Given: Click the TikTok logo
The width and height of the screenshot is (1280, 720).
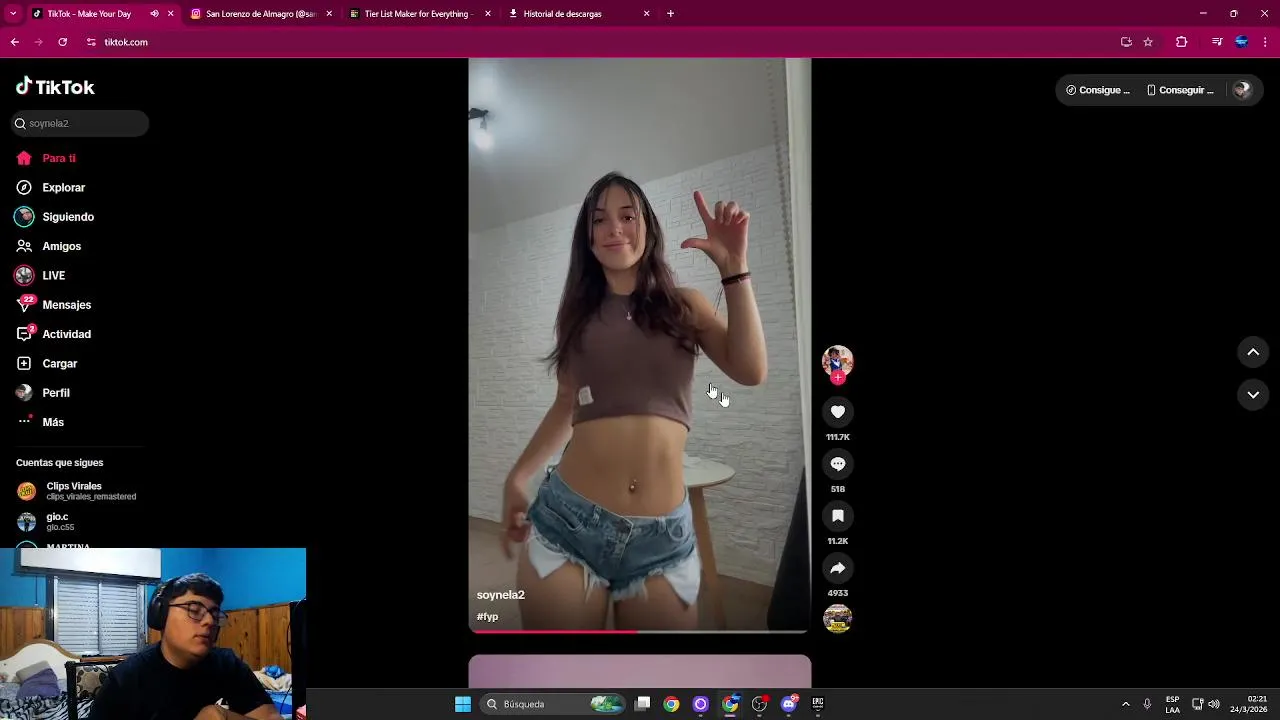Looking at the screenshot, I should tap(55, 87).
